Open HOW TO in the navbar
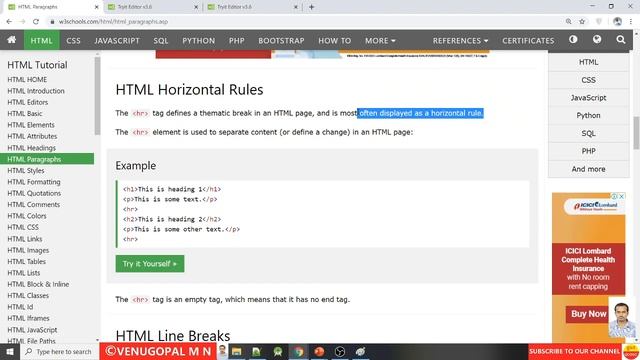This screenshot has width=640, height=360. coord(335,40)
